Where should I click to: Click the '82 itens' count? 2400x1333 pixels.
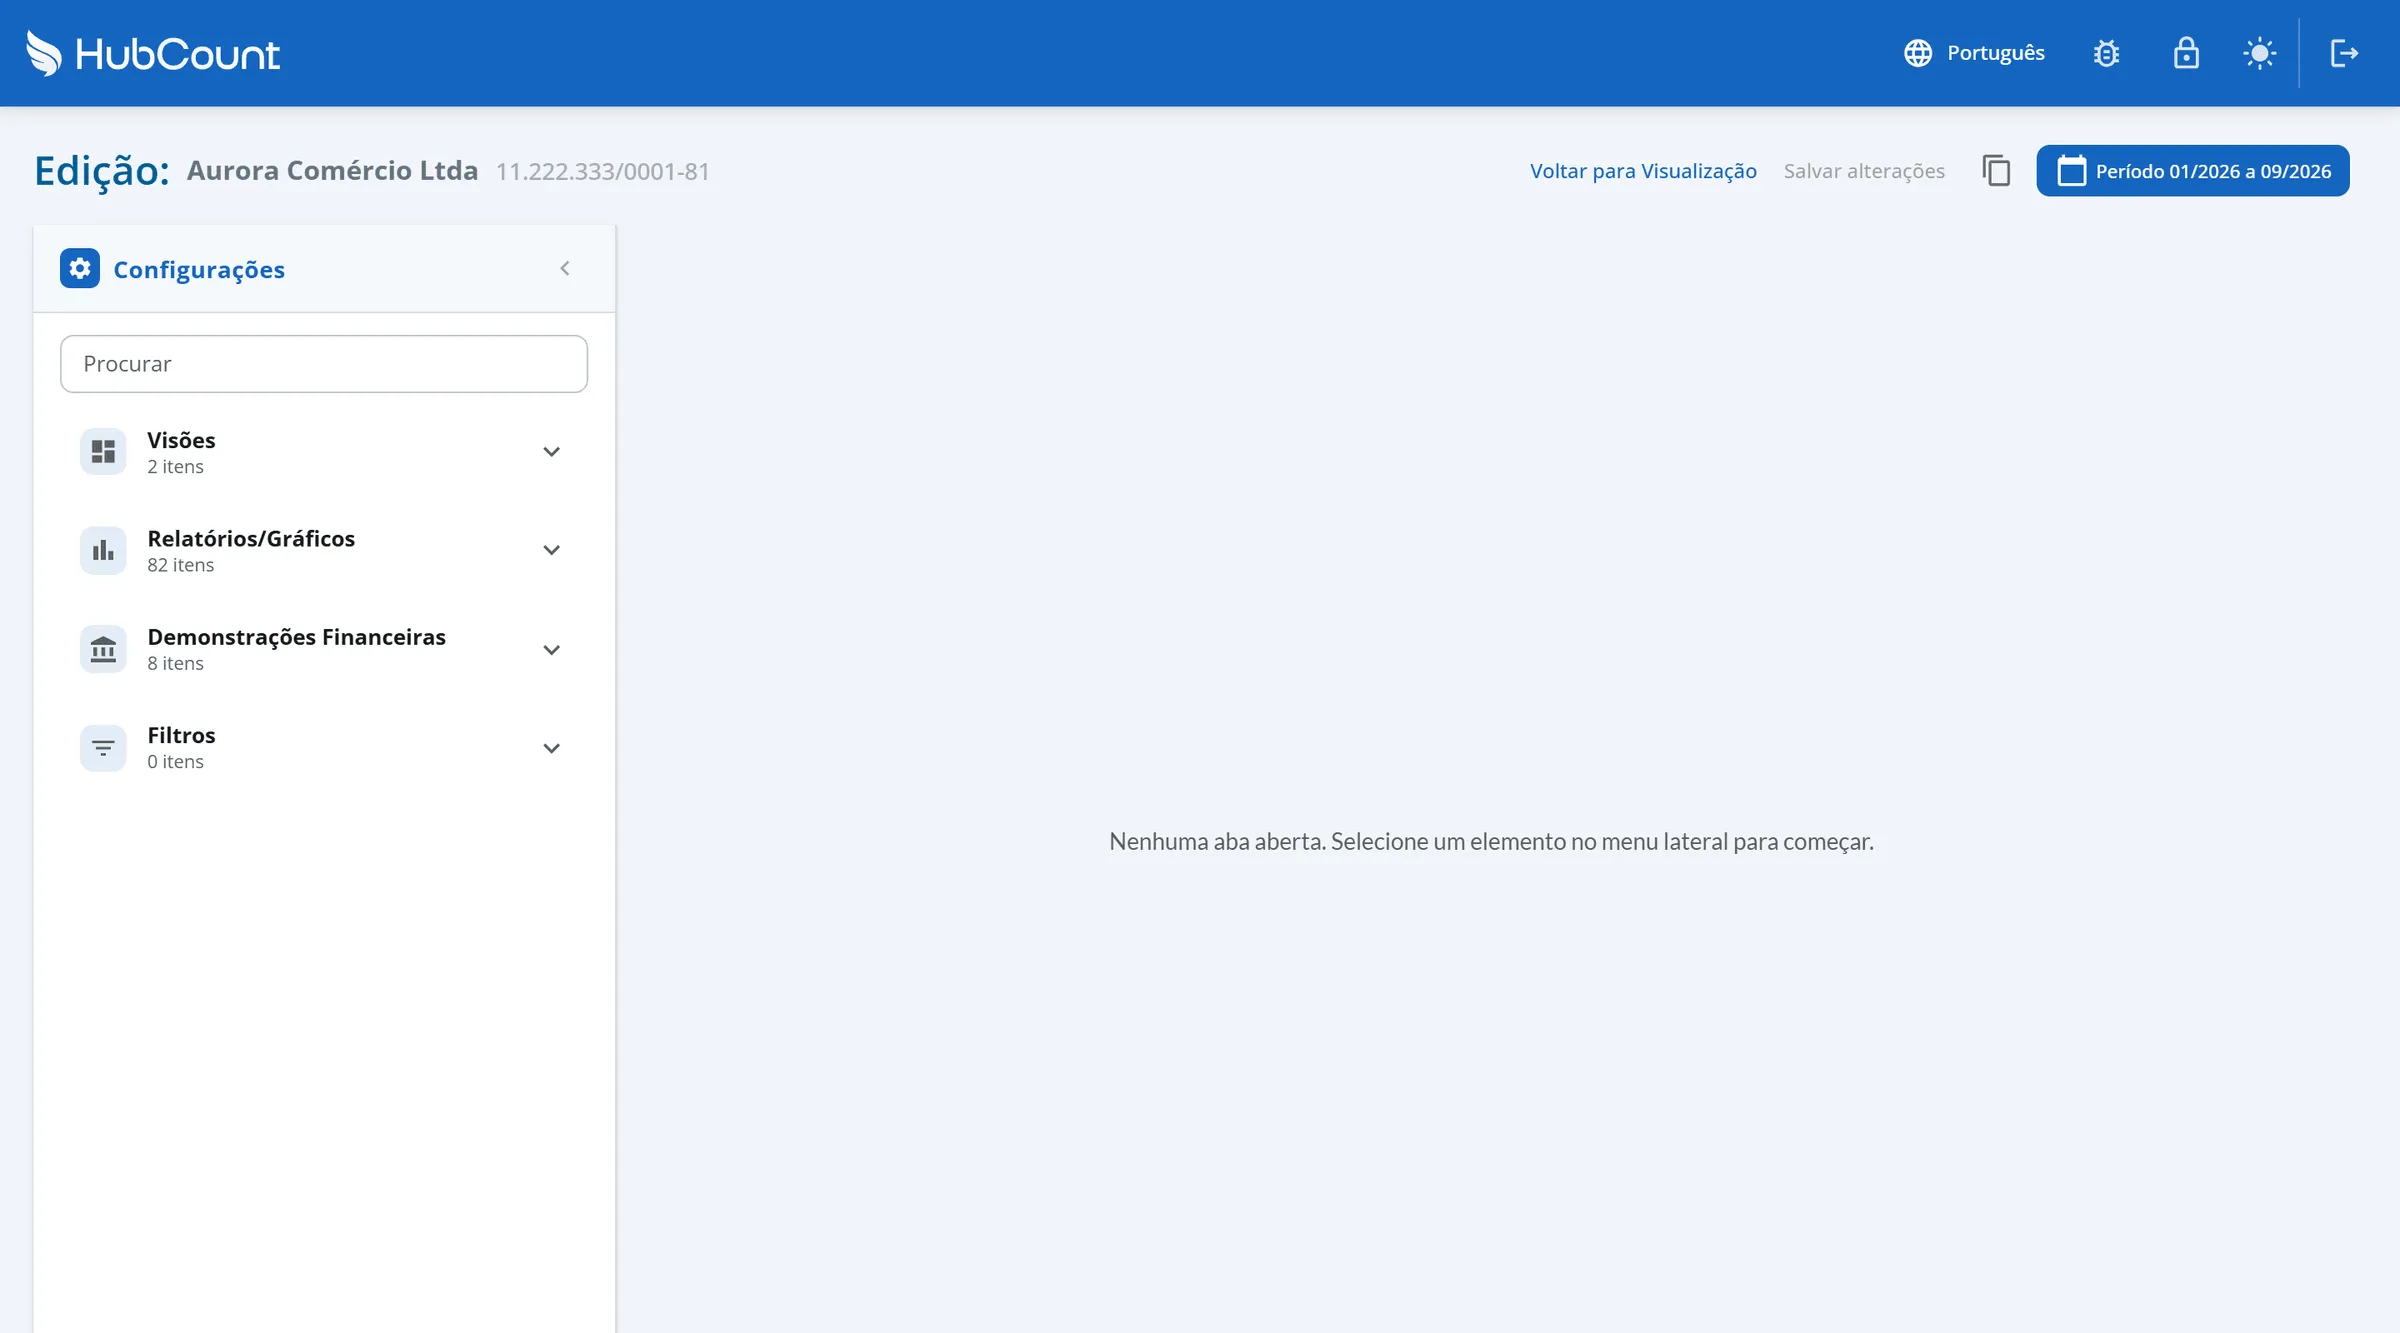[x=180, y=565]
